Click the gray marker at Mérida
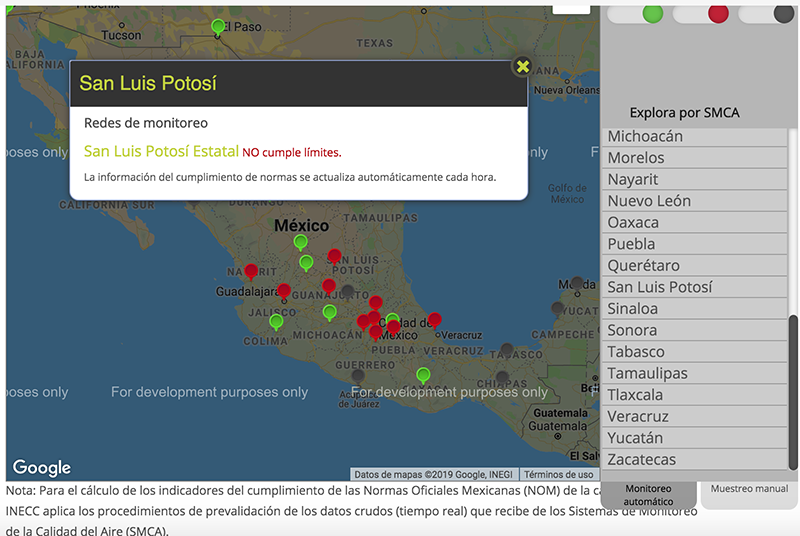 pyautogui.click(x=577, y=284)
